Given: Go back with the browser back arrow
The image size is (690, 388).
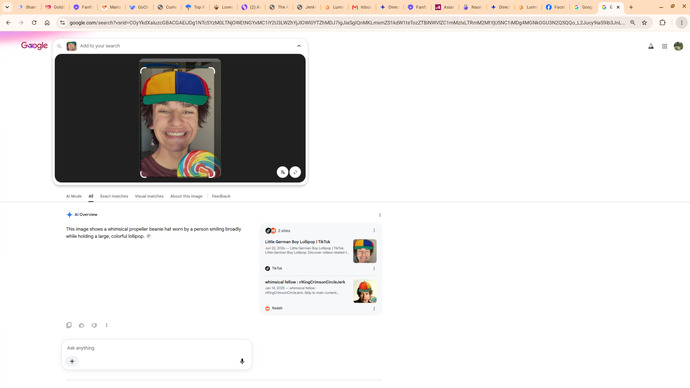Looking at the screenshot, I should point(8,22).
